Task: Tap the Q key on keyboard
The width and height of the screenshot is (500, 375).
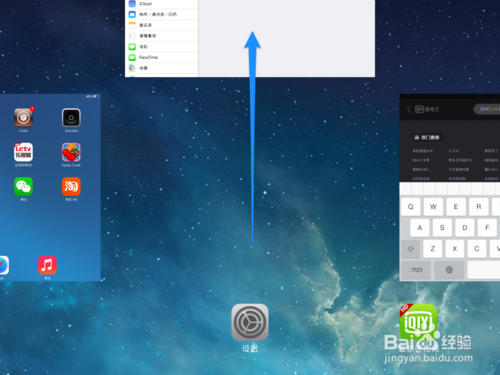Action: (411, 207)
